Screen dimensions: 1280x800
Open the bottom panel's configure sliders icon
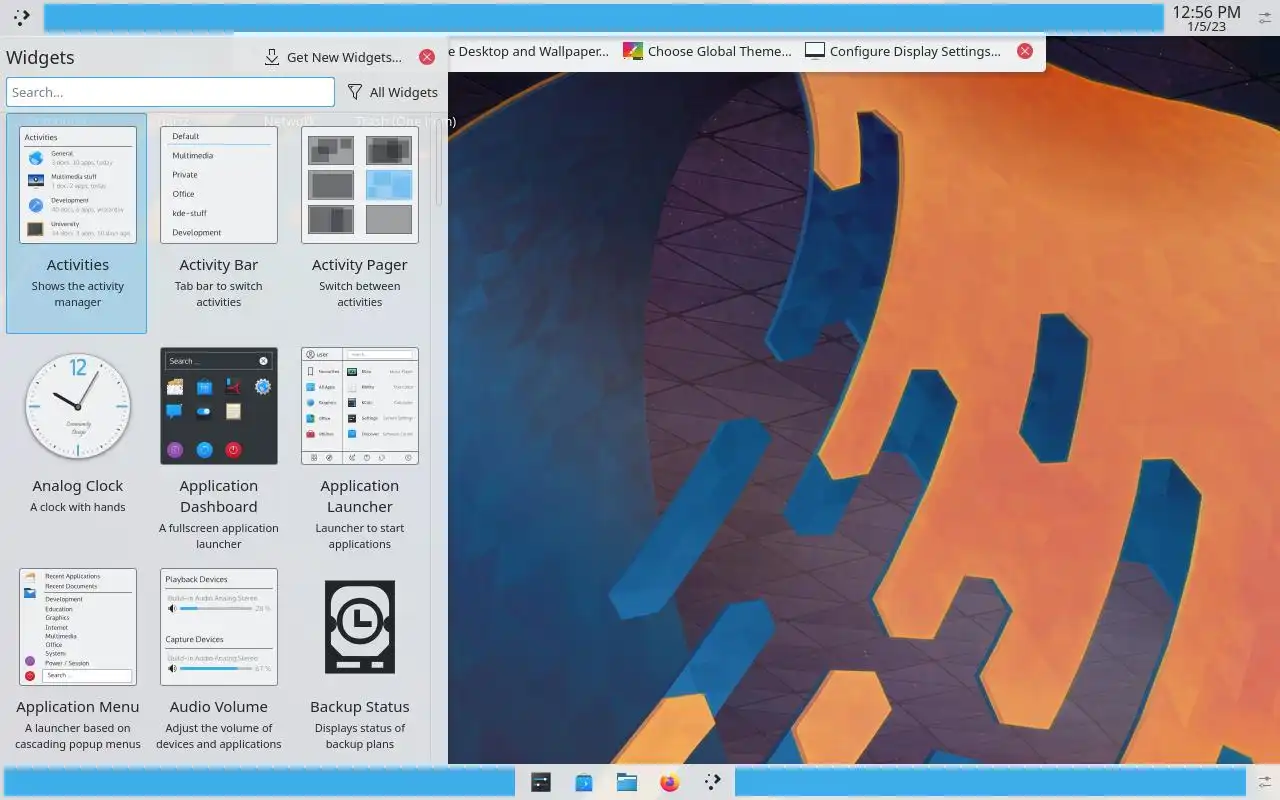tap(1263, 782)
